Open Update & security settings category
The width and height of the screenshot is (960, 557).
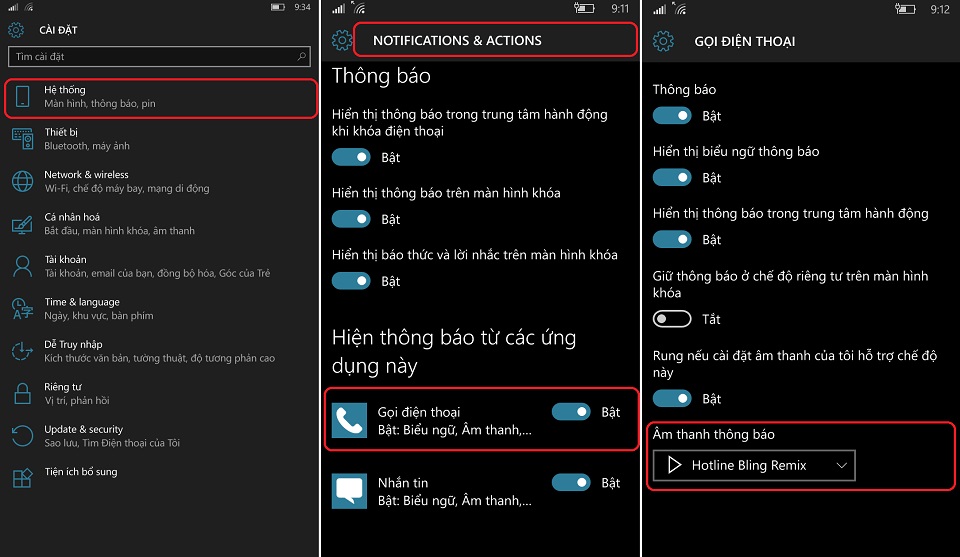pos(160,436)
